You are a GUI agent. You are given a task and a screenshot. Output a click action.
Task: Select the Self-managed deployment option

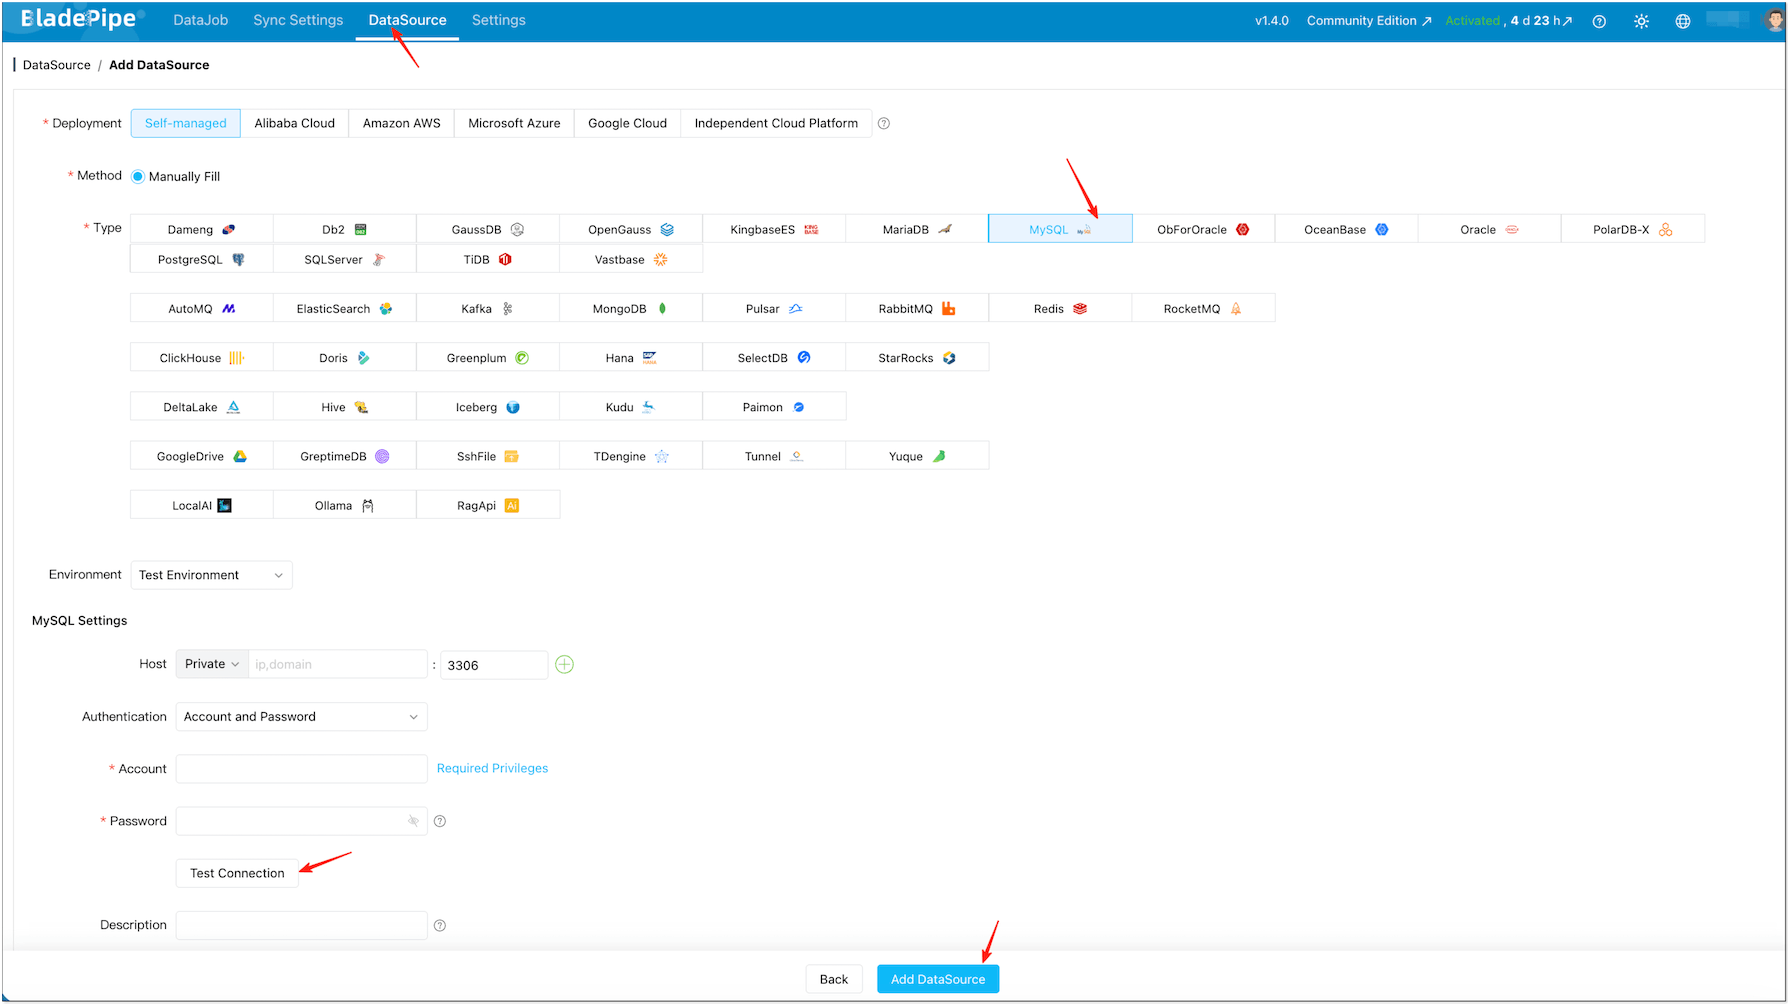pos(185,123)
